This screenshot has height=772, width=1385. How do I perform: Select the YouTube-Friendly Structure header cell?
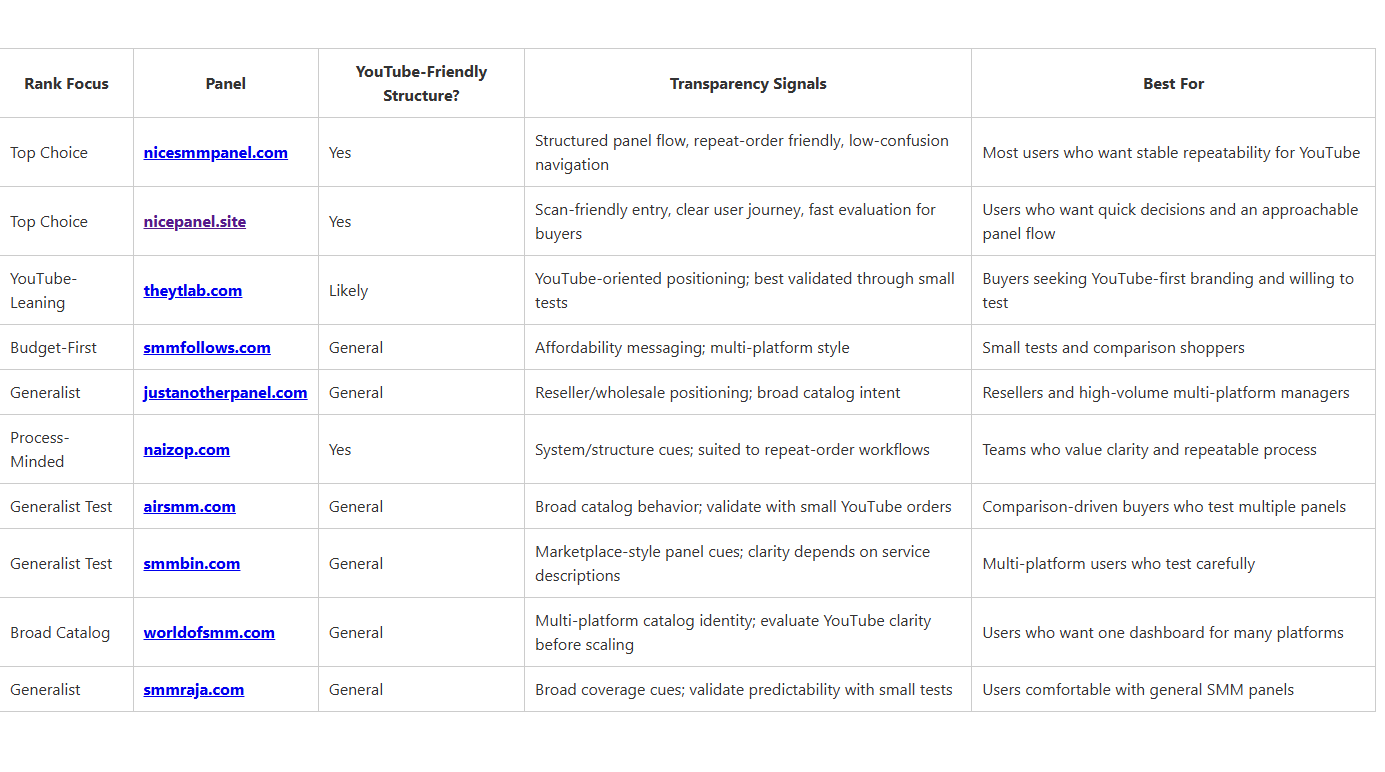421,84
